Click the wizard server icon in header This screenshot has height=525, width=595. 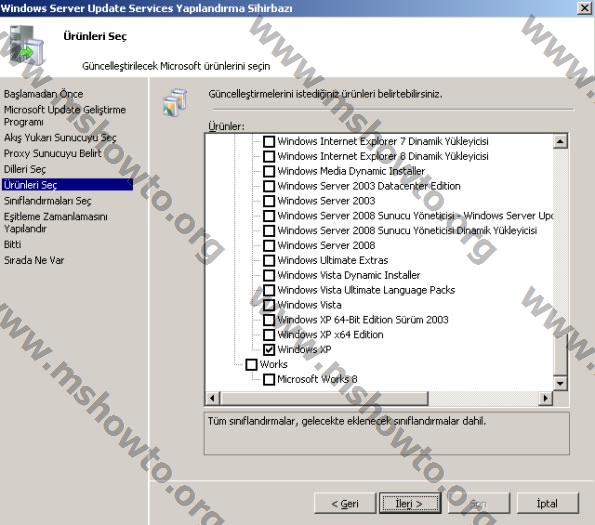click(26, 45)
